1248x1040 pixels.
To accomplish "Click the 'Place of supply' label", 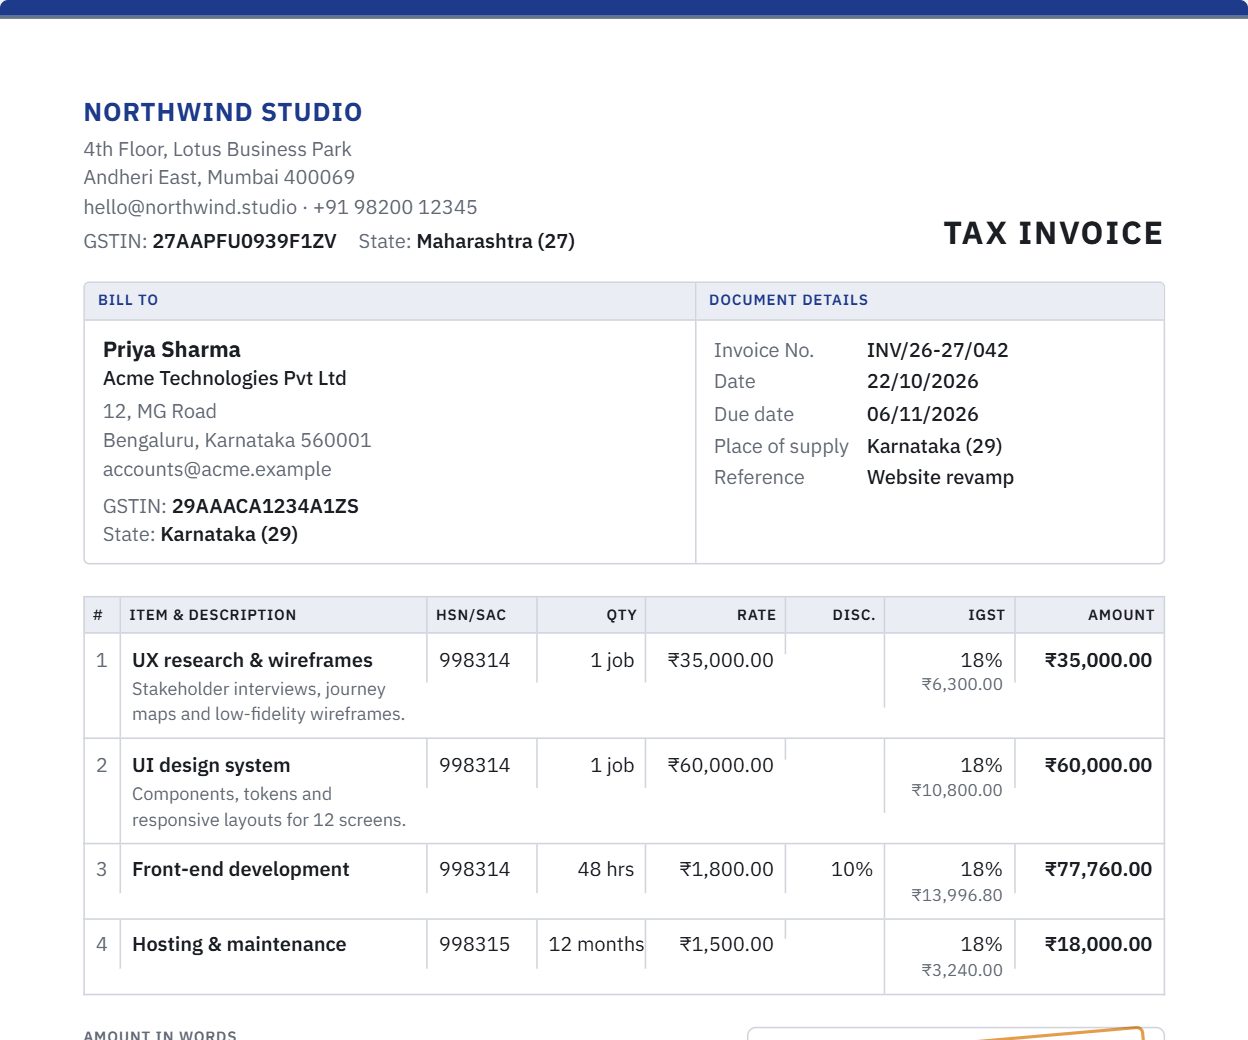I will [781, 446].
